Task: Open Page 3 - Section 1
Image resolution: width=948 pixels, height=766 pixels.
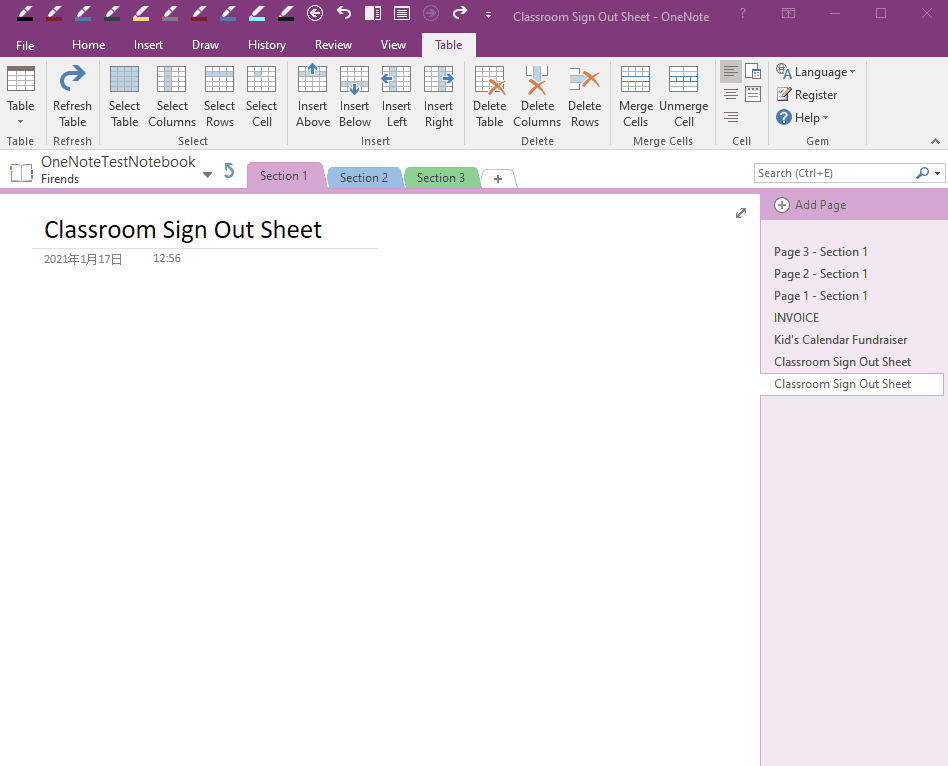Action: 820,252
